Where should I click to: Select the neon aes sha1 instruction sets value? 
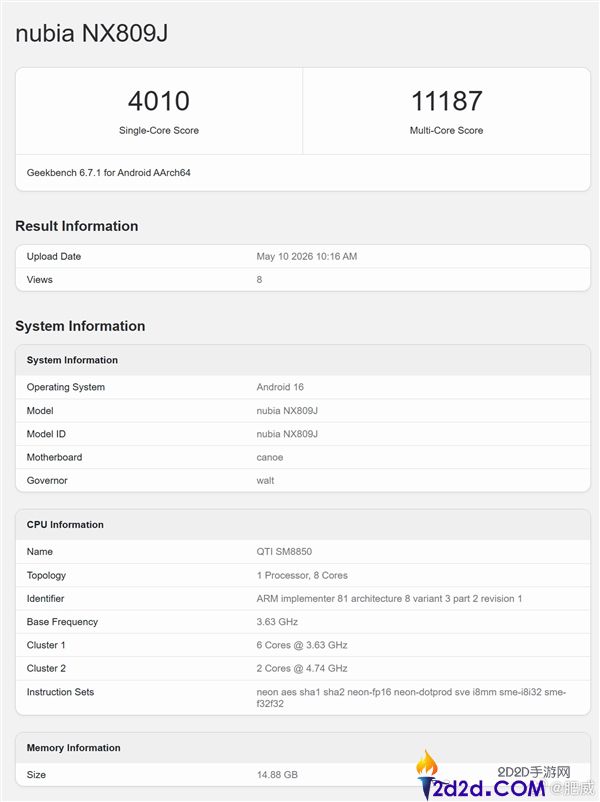click(411, 698)
